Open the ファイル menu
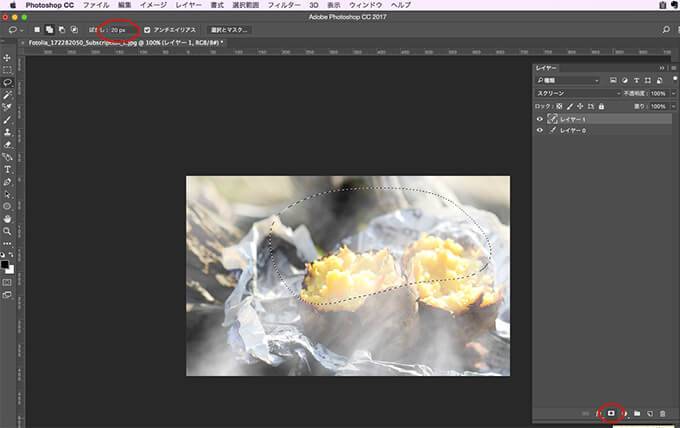This screenshot has width=680, height=428. [x=96, y=5]
